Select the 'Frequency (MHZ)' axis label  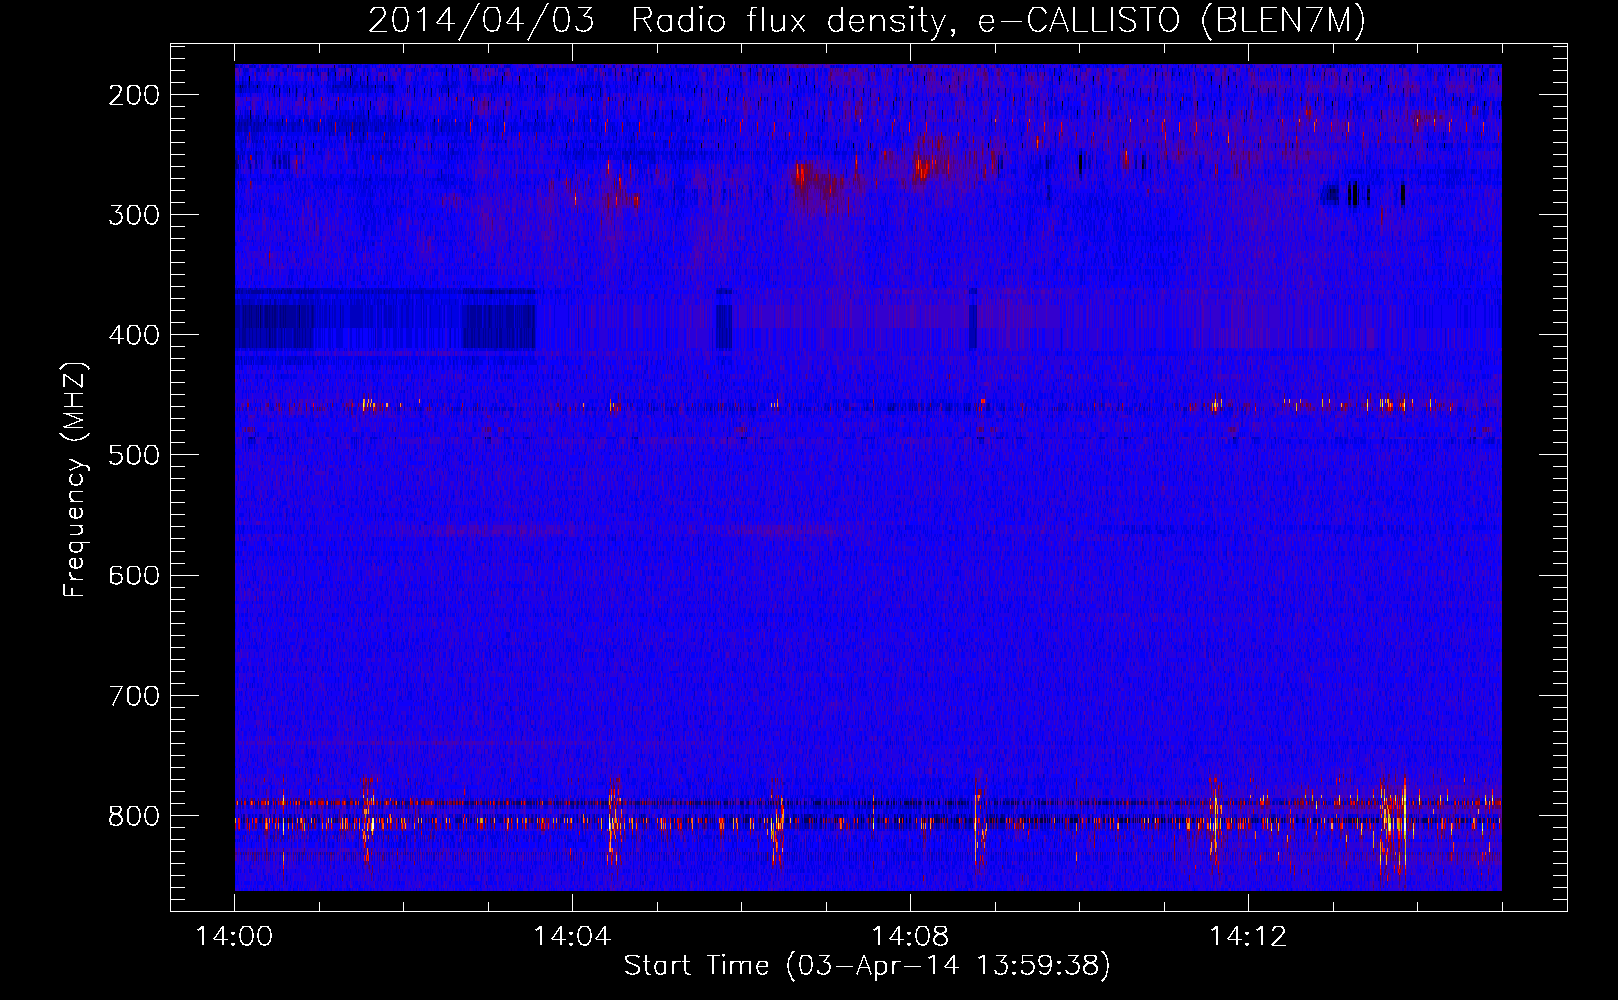[x=75, y=479]
